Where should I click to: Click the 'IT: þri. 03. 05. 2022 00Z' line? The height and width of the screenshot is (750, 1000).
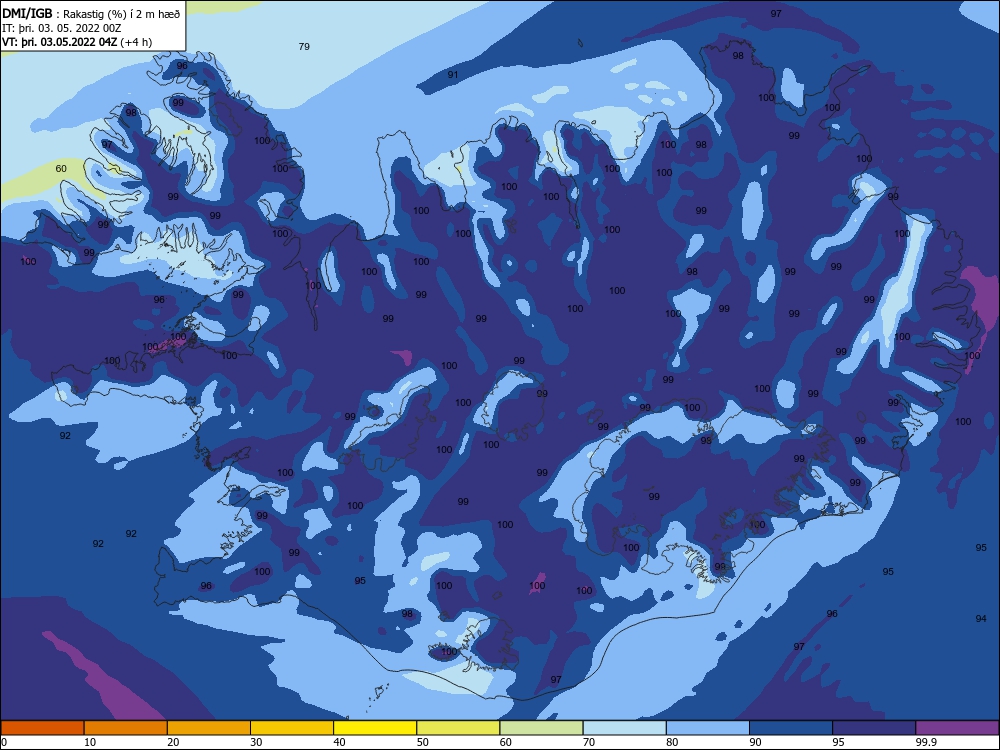click(x=62, y=28)
